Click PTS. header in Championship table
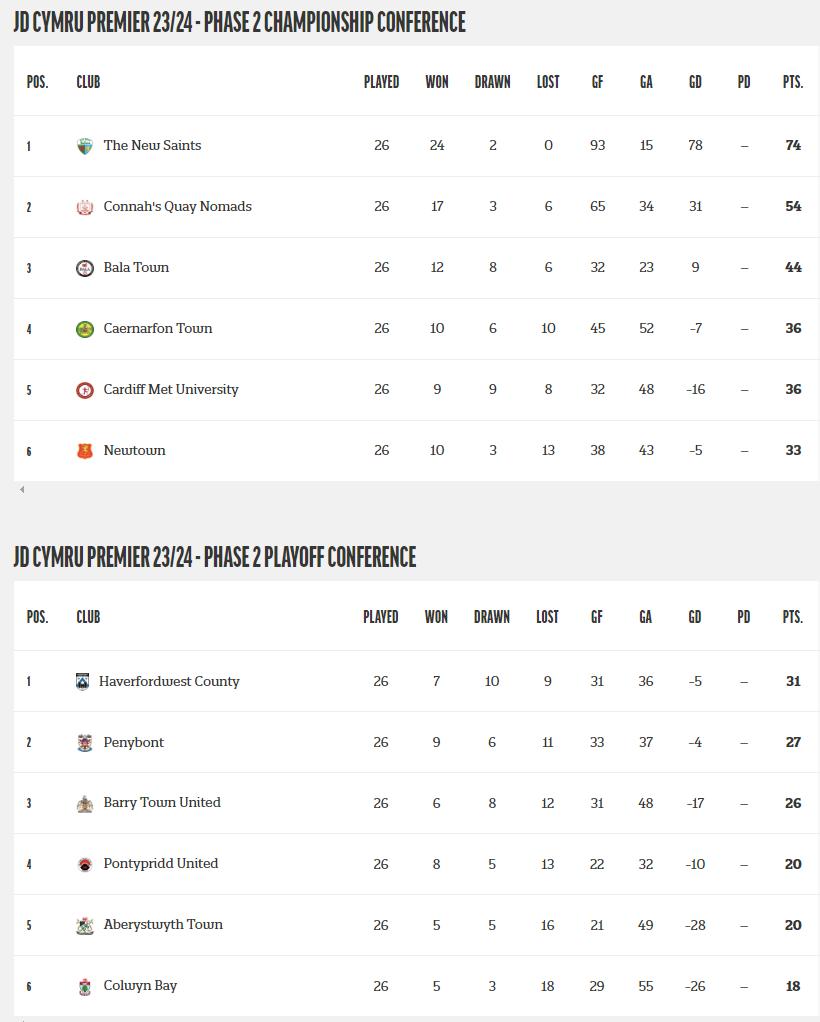The image size is (820, 1022). (792, 82)
